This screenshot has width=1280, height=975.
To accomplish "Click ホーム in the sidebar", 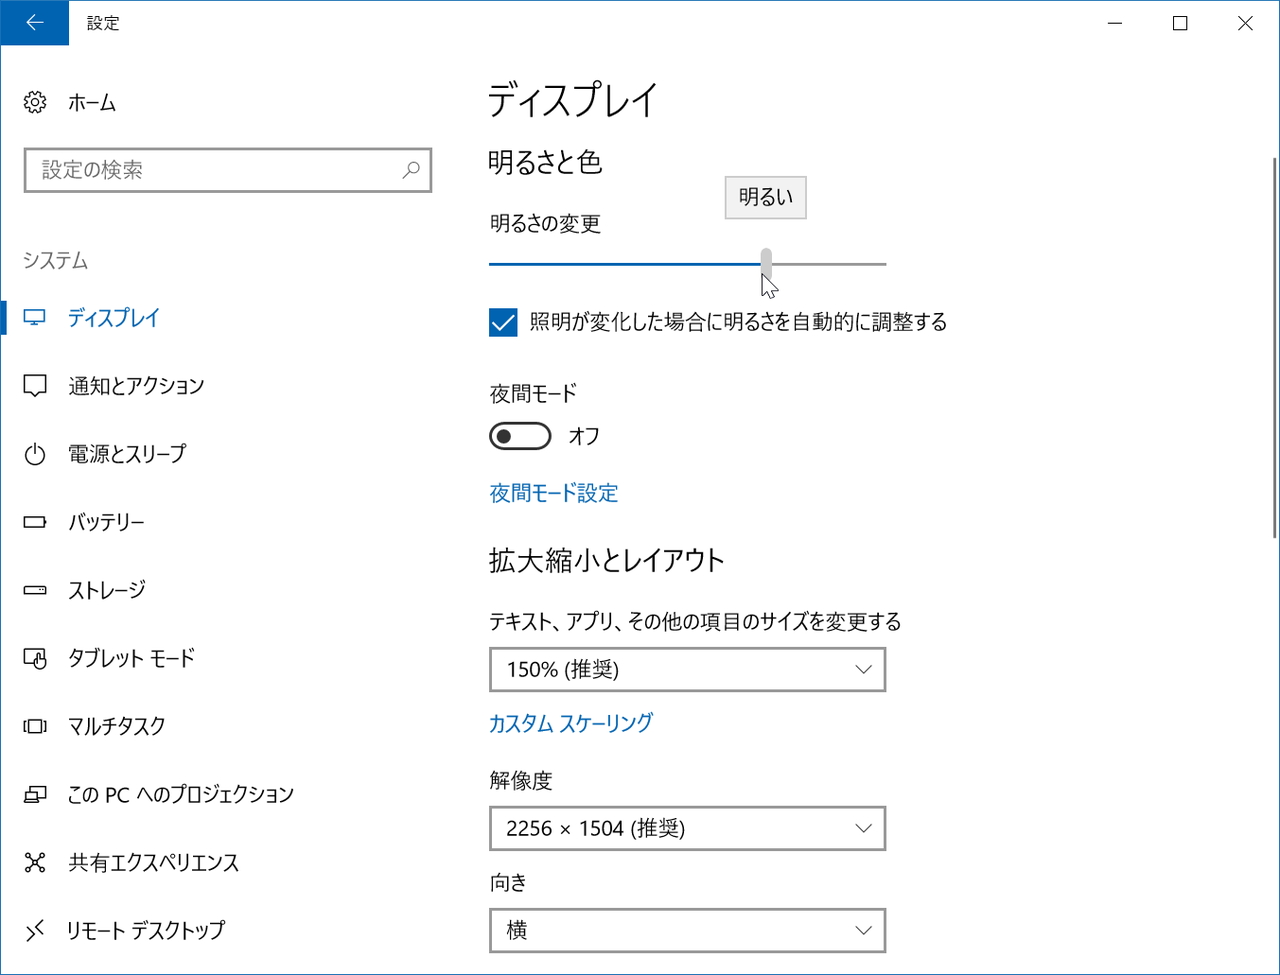I will [x=91, y=102].
